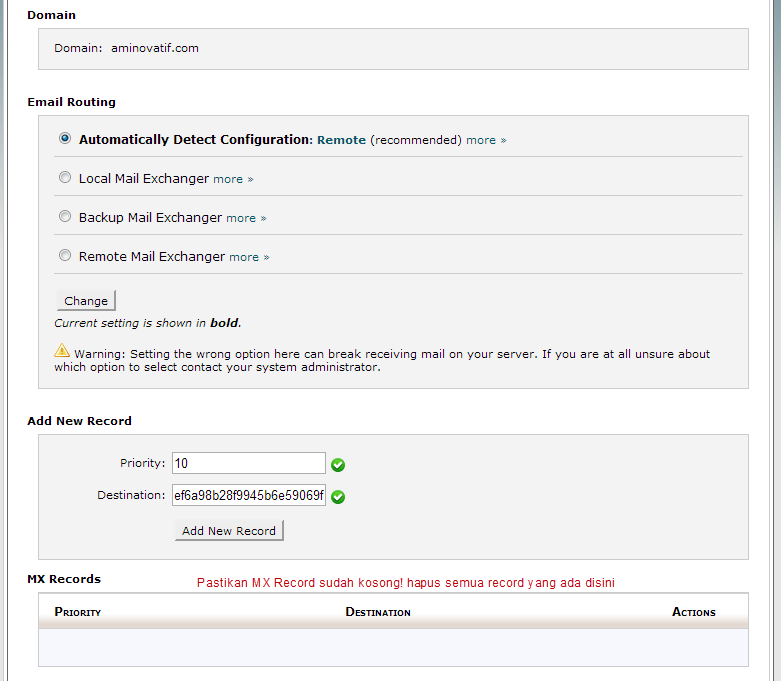781x681 pixels.
Task: Expand 'more' next to Local Mail Exchanger
Action: pyautogui.click(x=233, y=179)
